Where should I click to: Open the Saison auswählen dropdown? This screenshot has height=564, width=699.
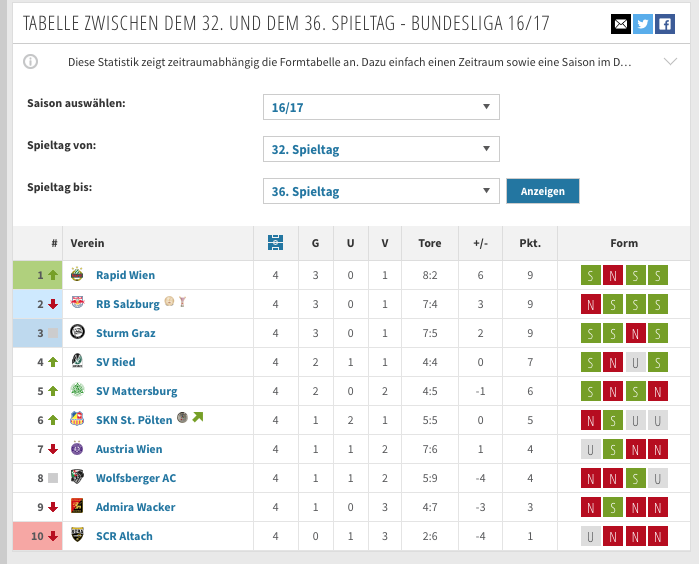click(x=381, y=107)
